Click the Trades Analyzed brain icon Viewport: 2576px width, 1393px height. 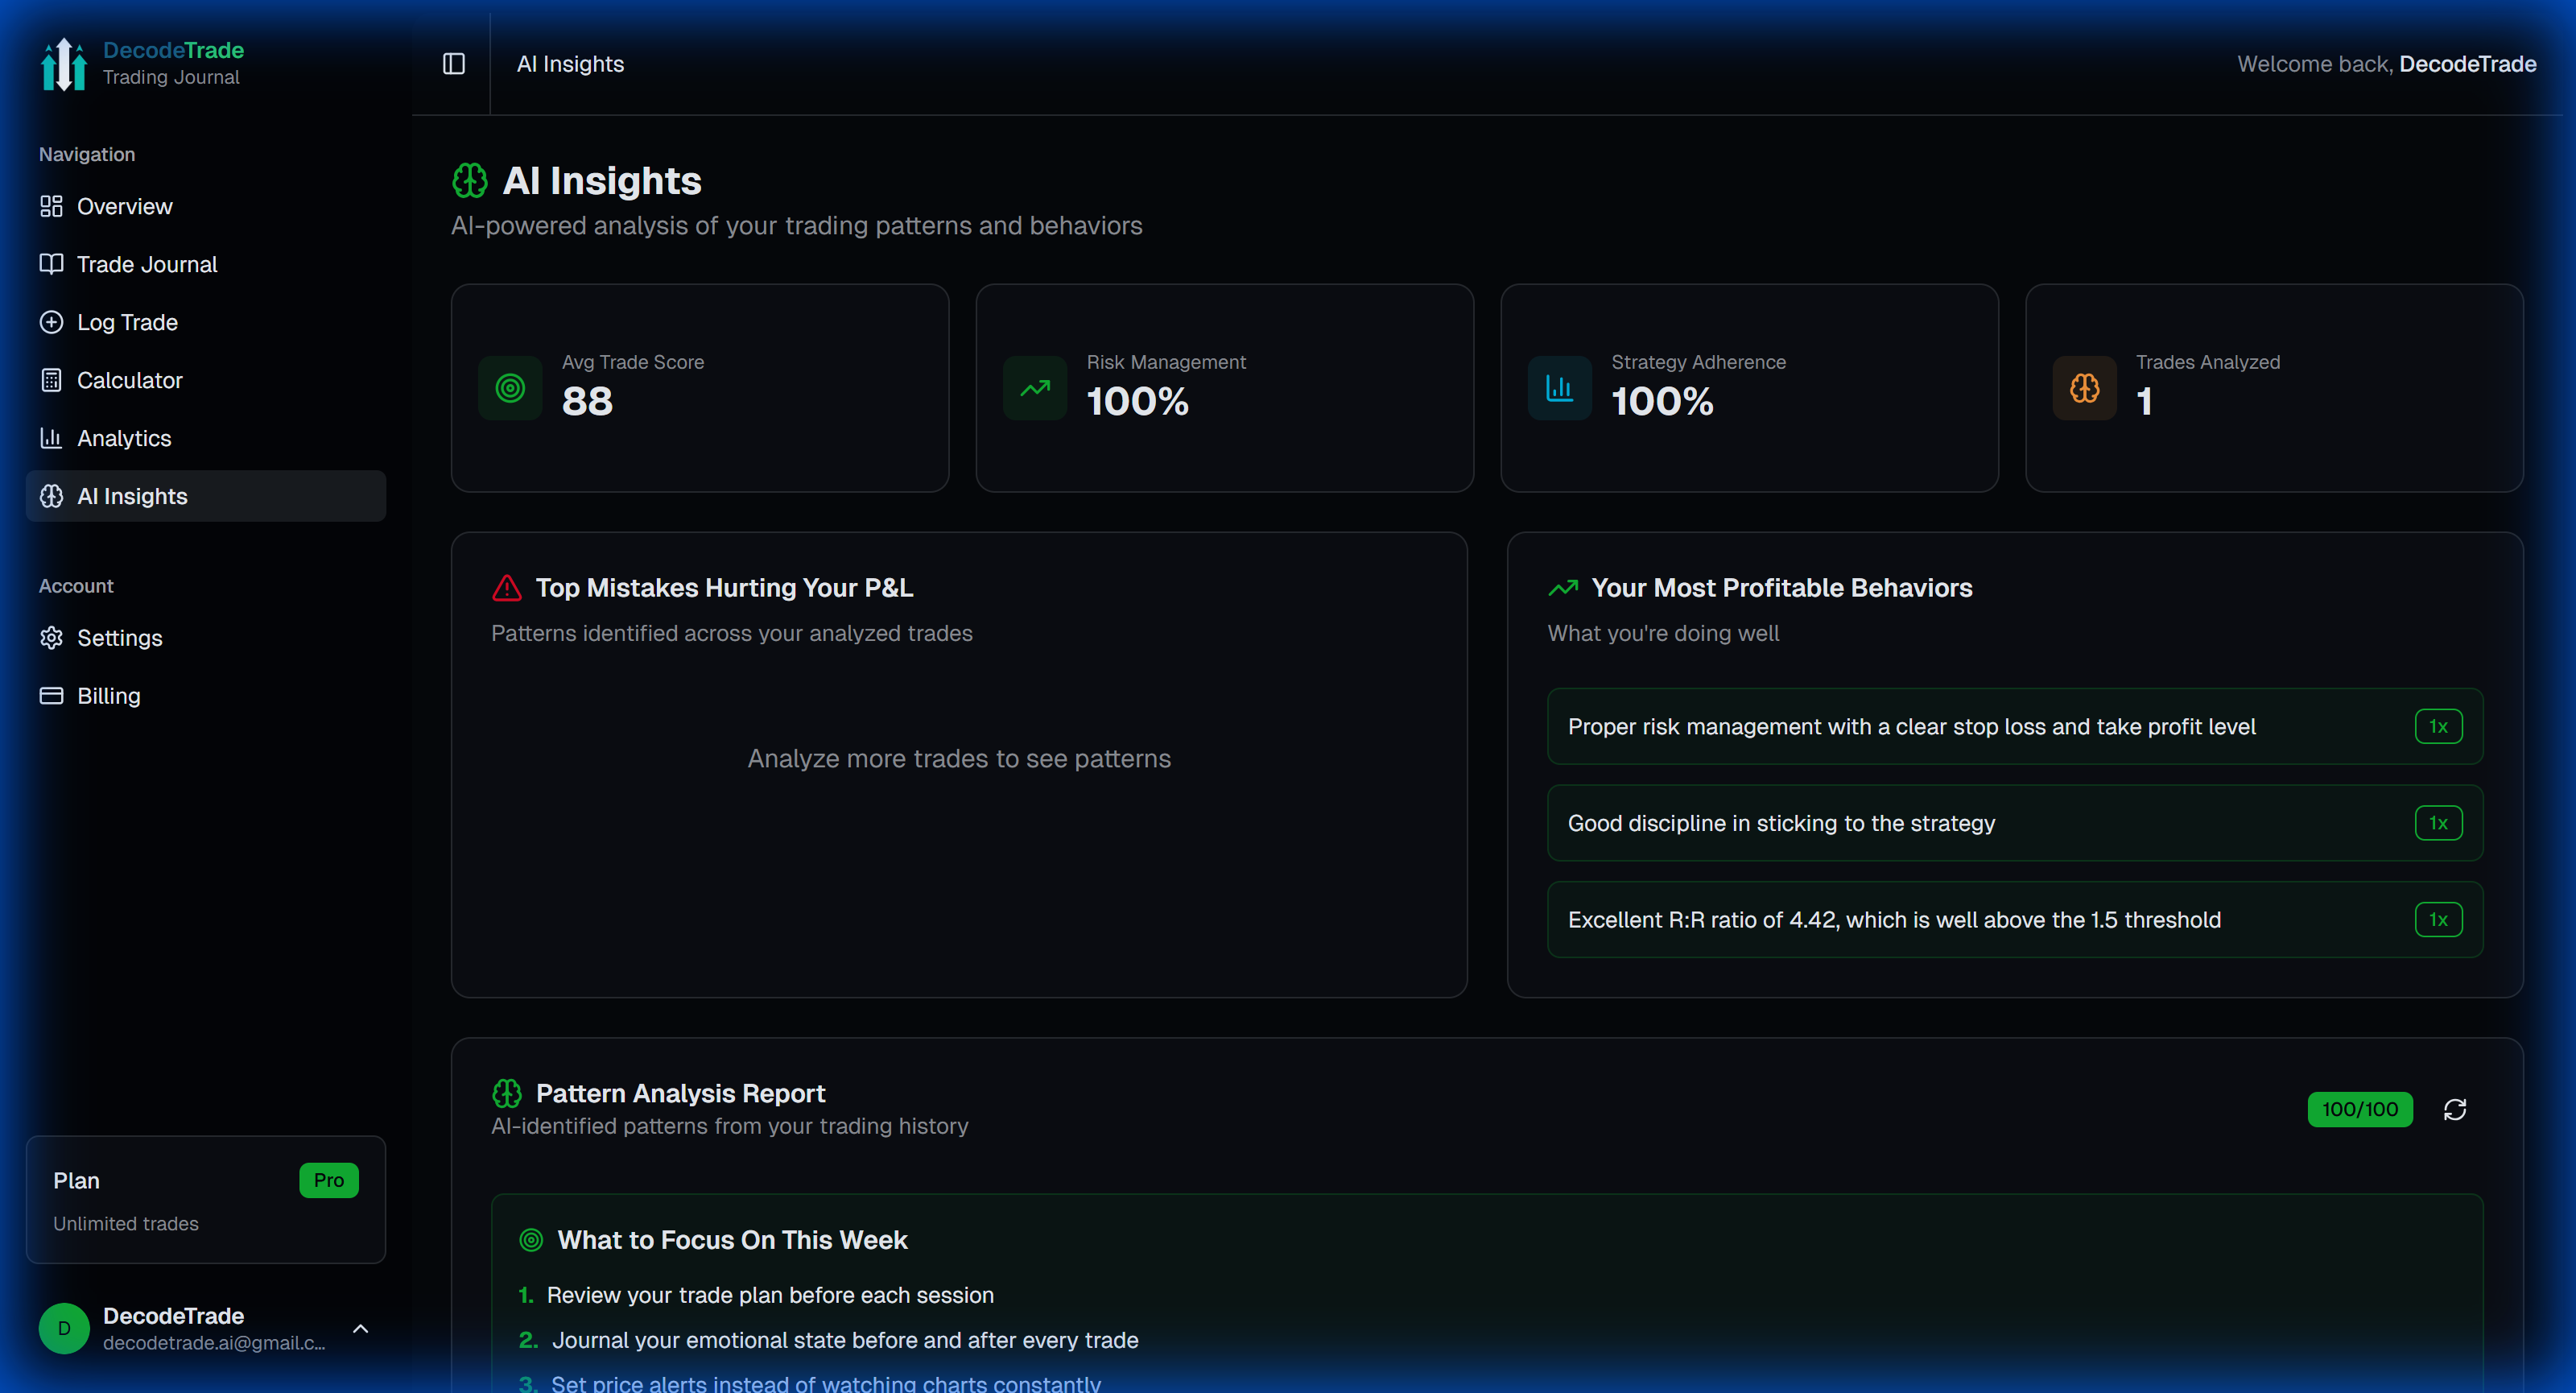(x=2084, y=388)
